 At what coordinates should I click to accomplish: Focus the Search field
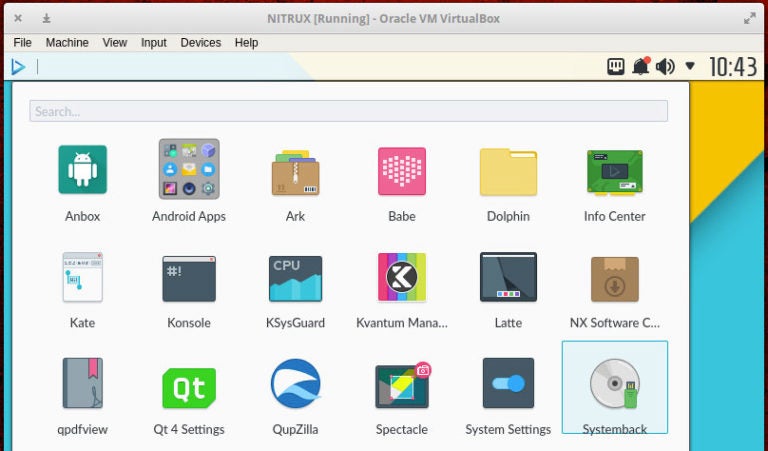pos(348,111)
